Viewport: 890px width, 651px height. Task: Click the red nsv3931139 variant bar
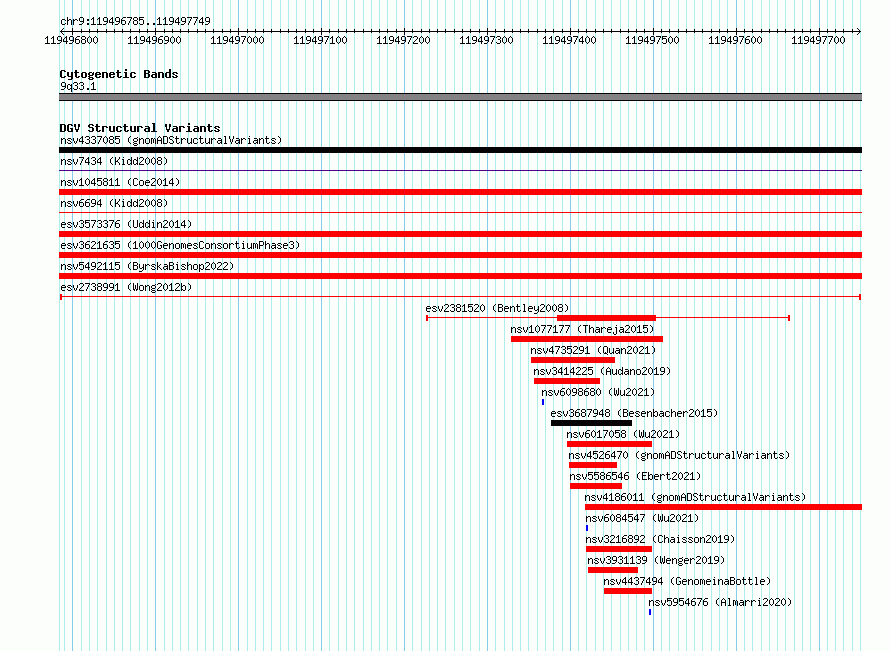[x=613, y=570]
